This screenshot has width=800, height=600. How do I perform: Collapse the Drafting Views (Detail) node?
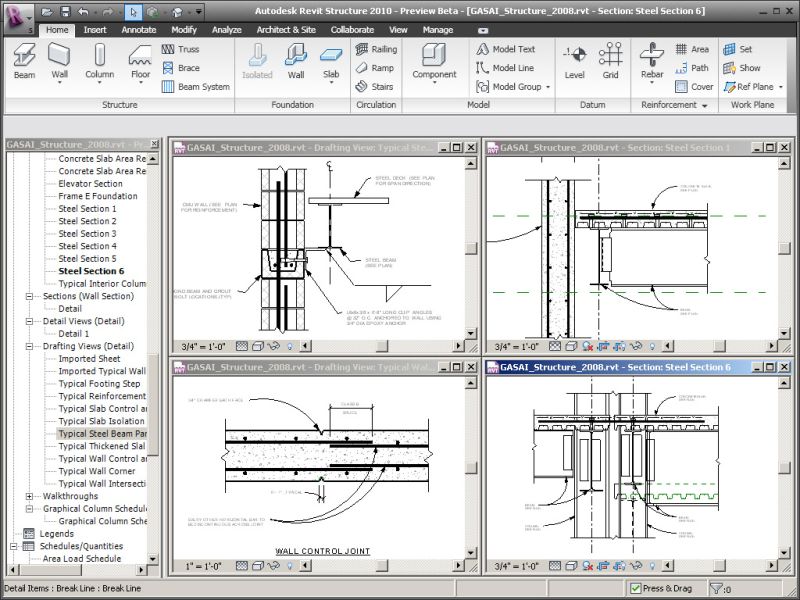(x=29, y=346)
